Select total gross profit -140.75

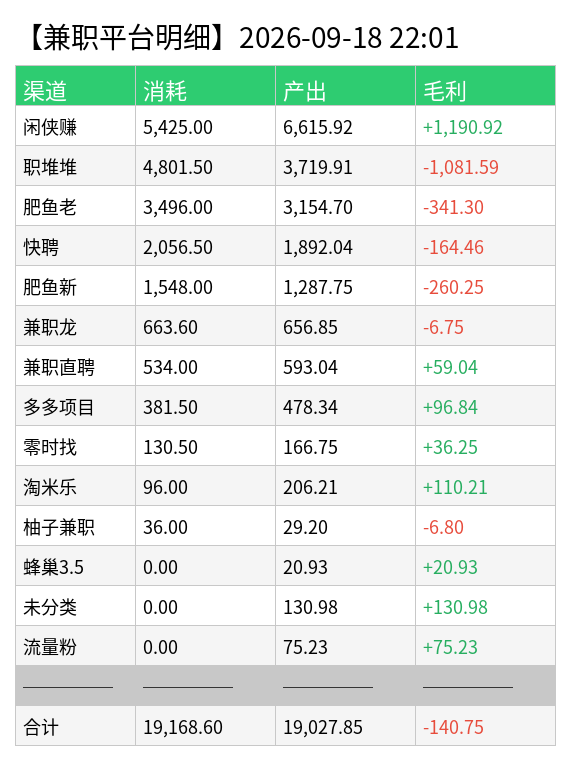click(x=453, y=728)
